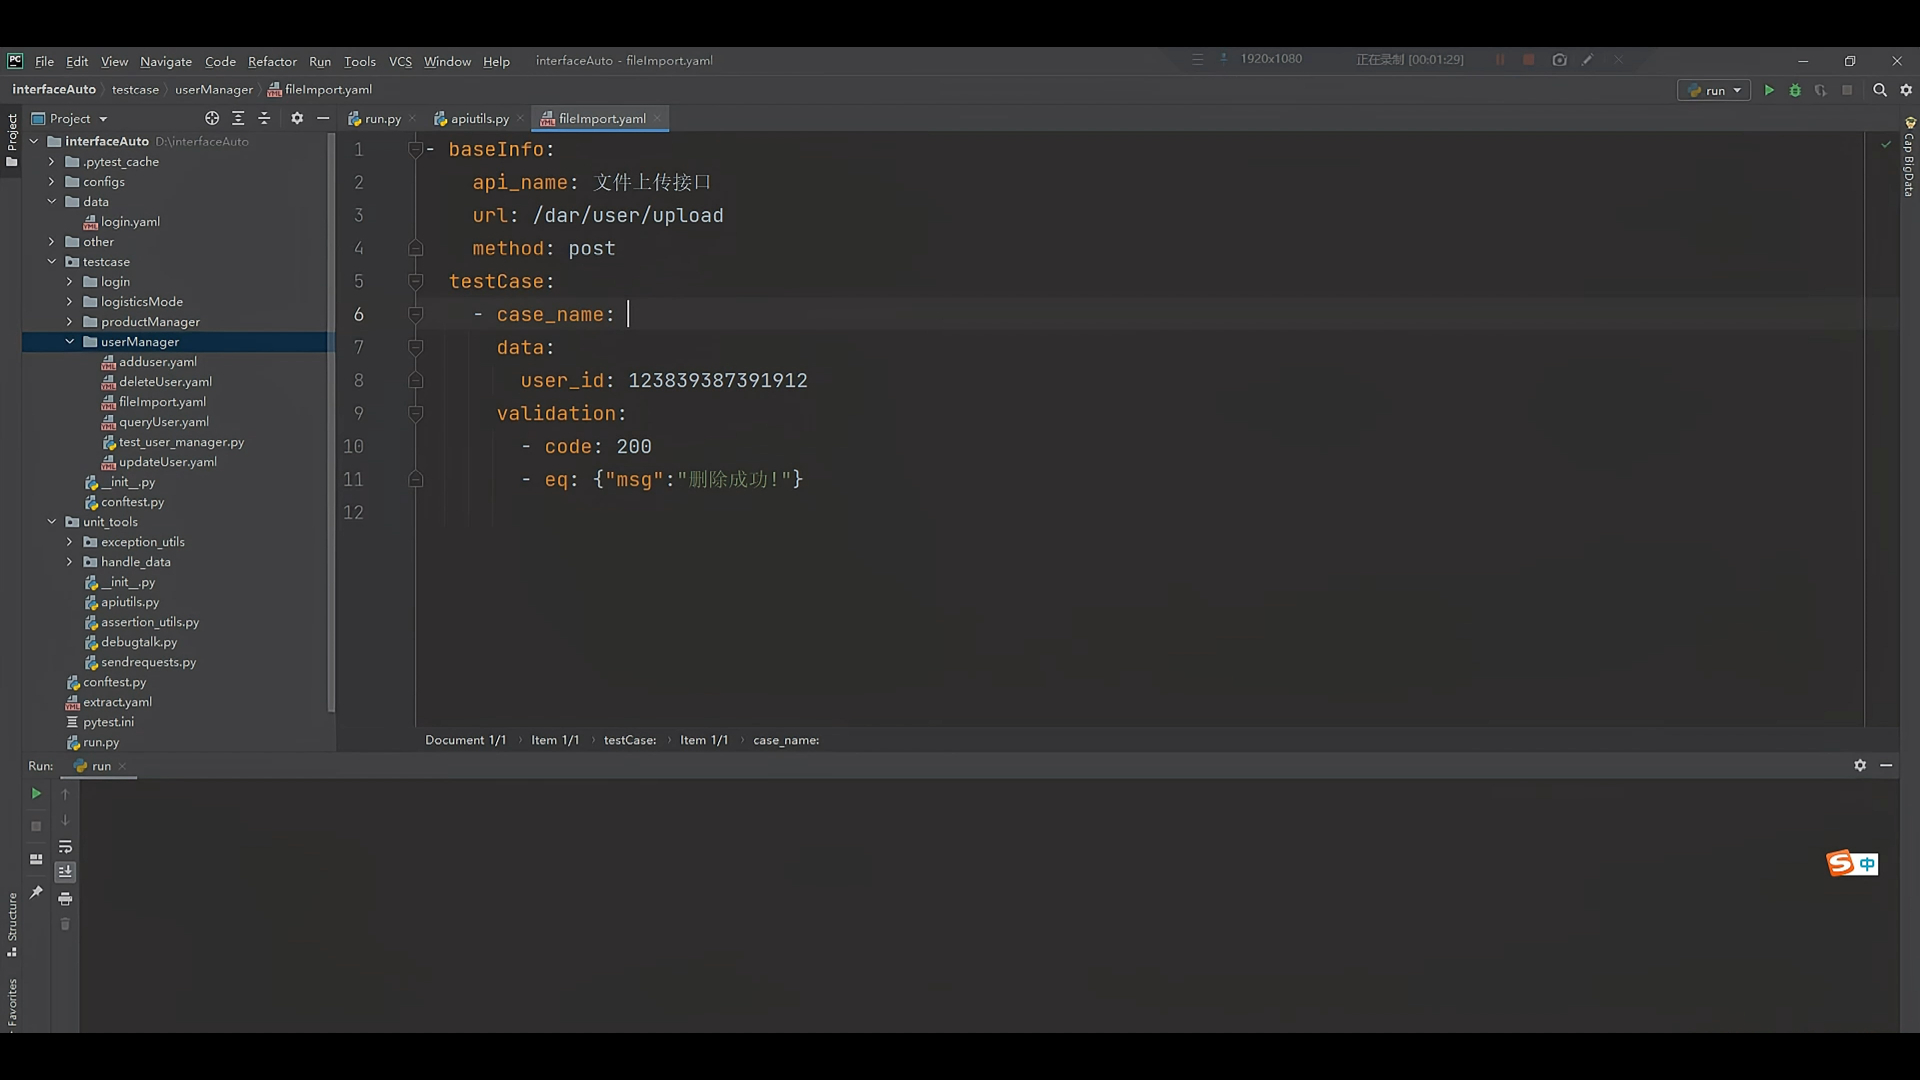The width and height of the screenshot is (1920, 1080).
Task: Pin the Run tab
Action: (36, 892)
